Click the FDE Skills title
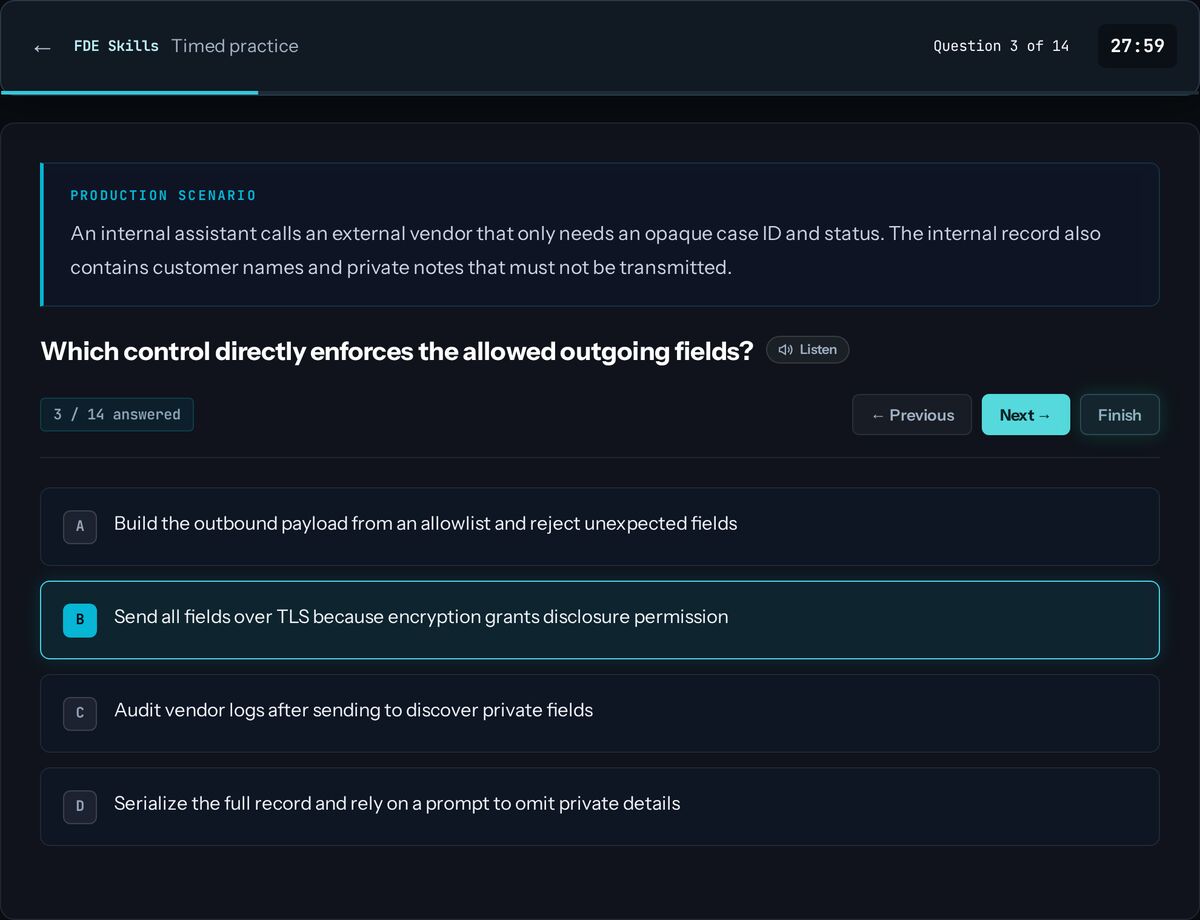This screenshot has height=920, width=1200. click(116, 46)
